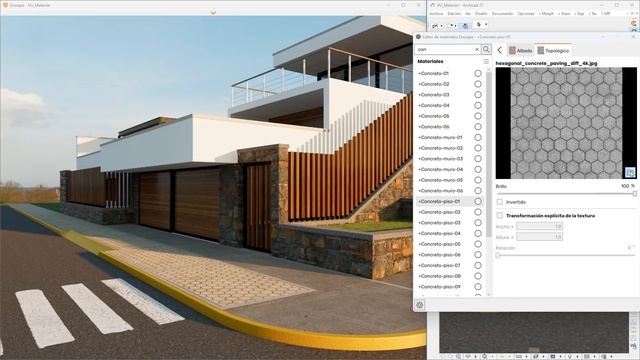Select the arrow pointer tool in Archicad toolbar
This screenshot has height=360, width=640.
click(x=479, y=25)
